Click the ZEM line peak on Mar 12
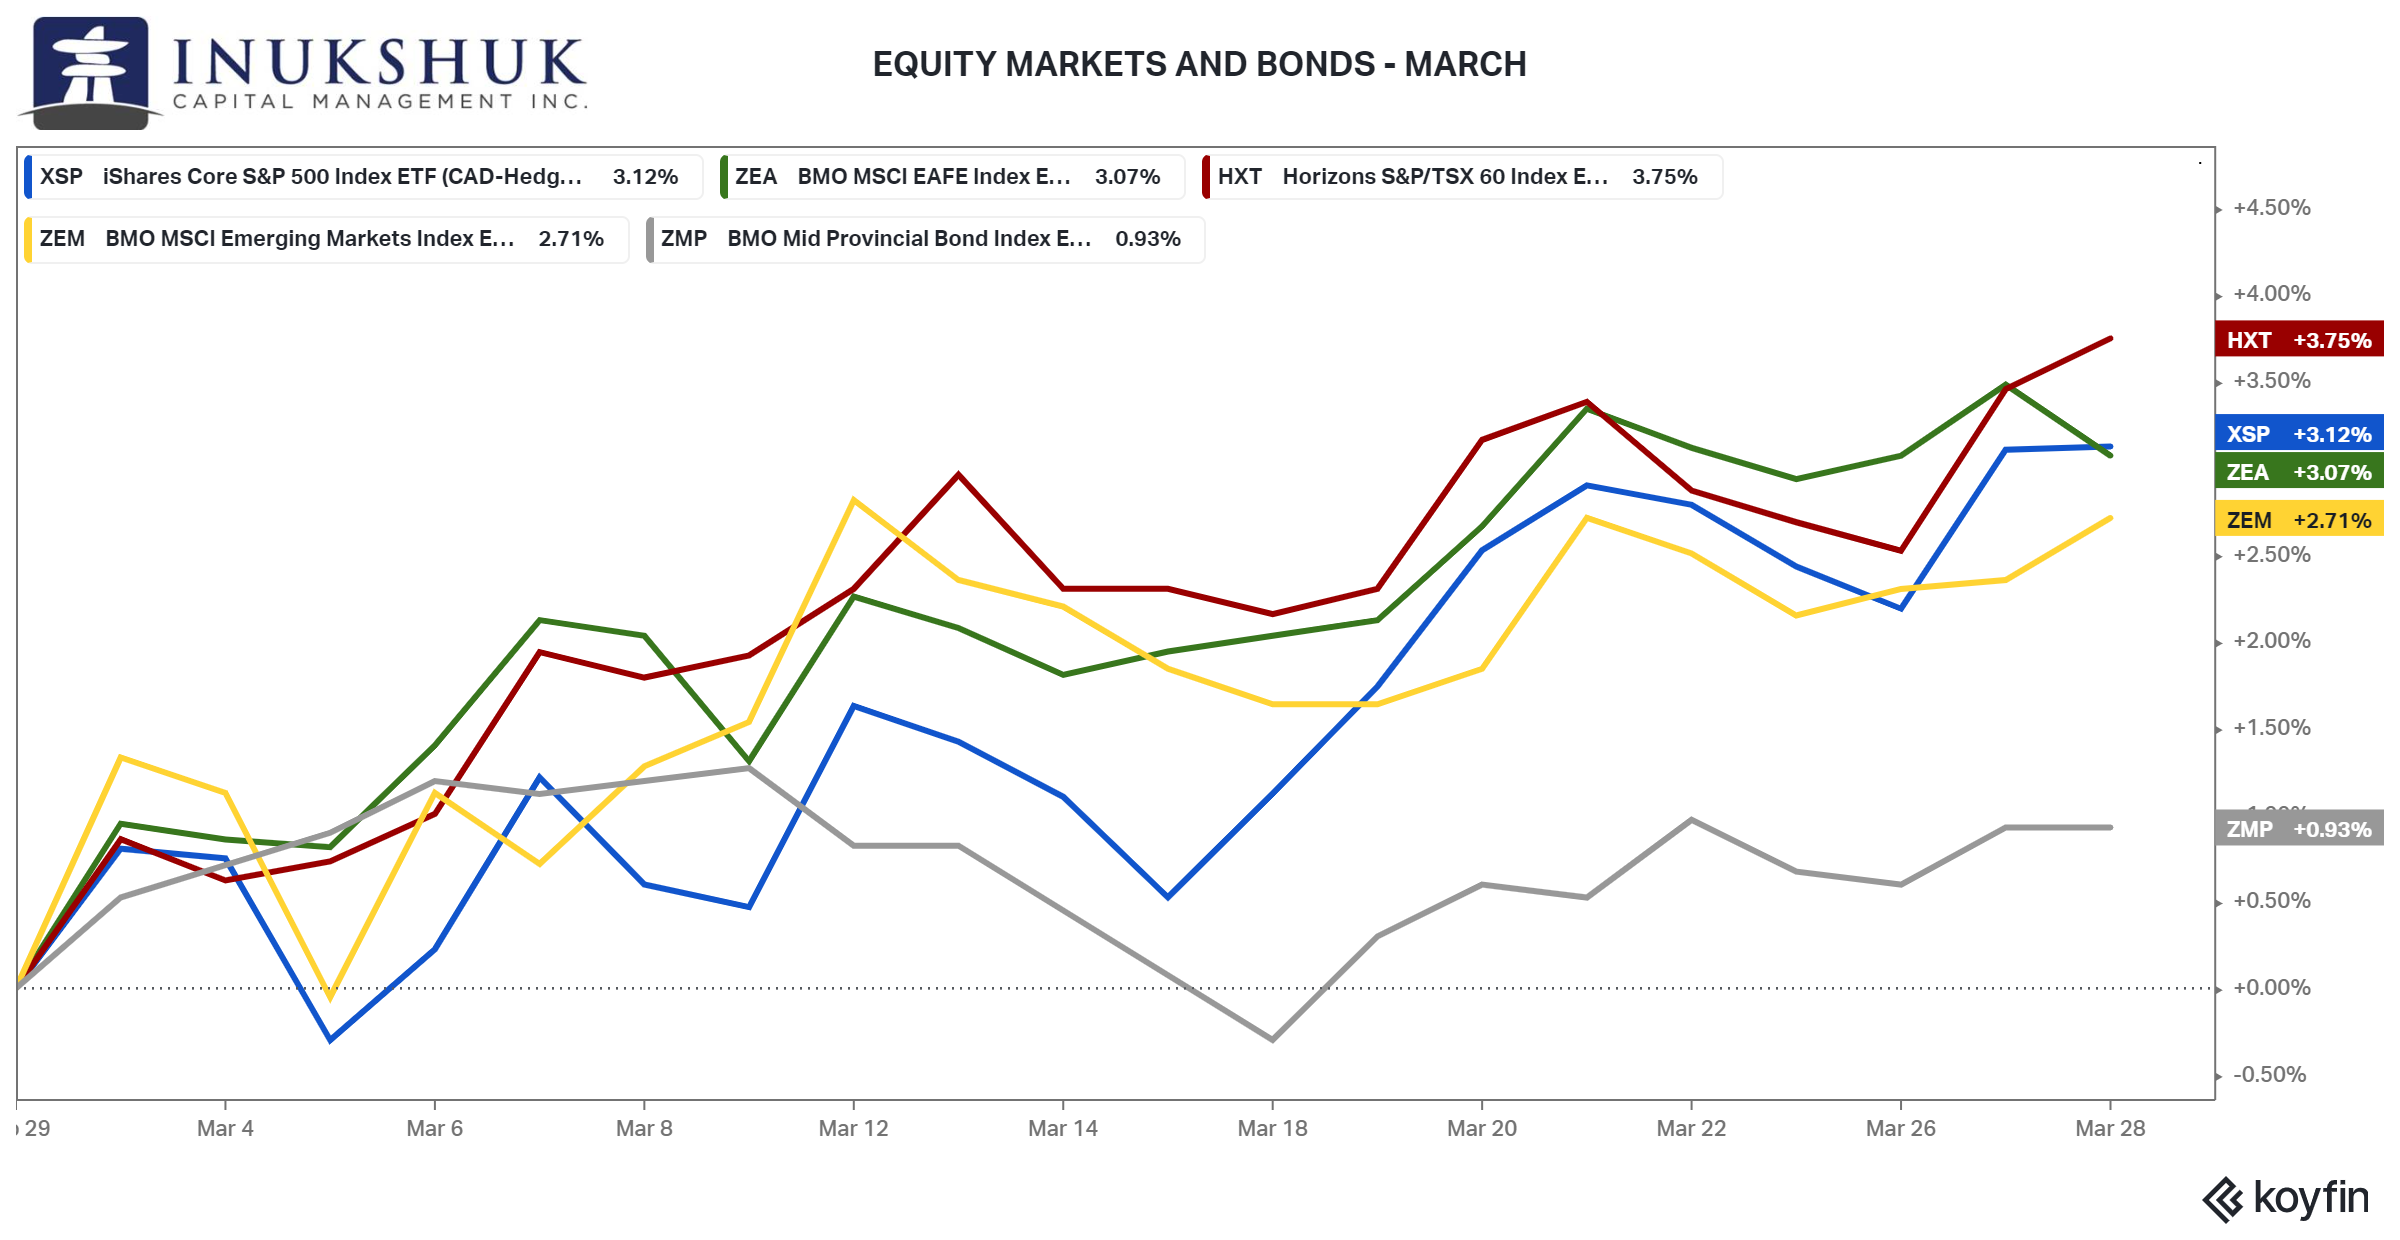The height and width of the screenshot is (1240, 2400). point(853,499)
